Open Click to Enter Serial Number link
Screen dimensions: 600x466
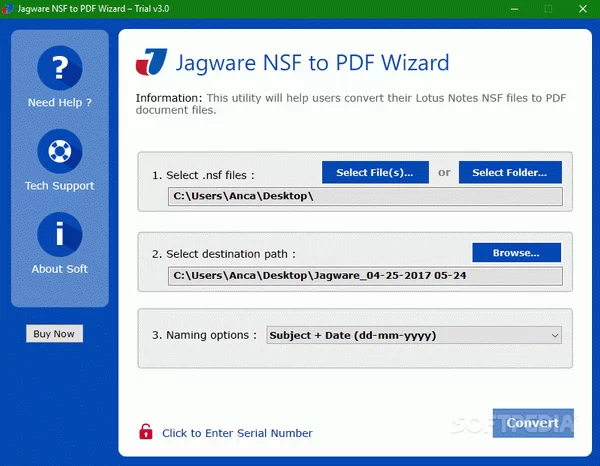[x=237, y=433]
